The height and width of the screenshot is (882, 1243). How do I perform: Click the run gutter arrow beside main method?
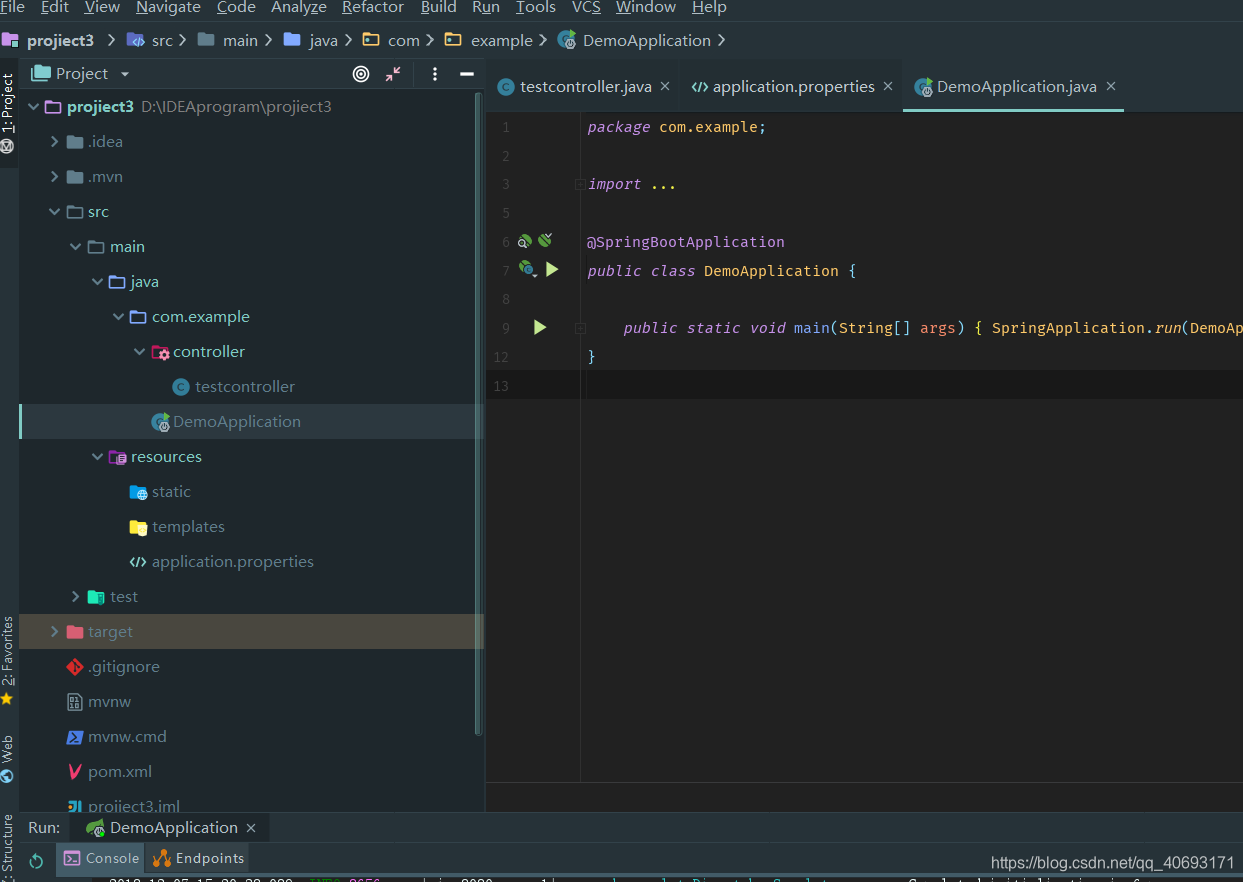click(x=540, y=327)
